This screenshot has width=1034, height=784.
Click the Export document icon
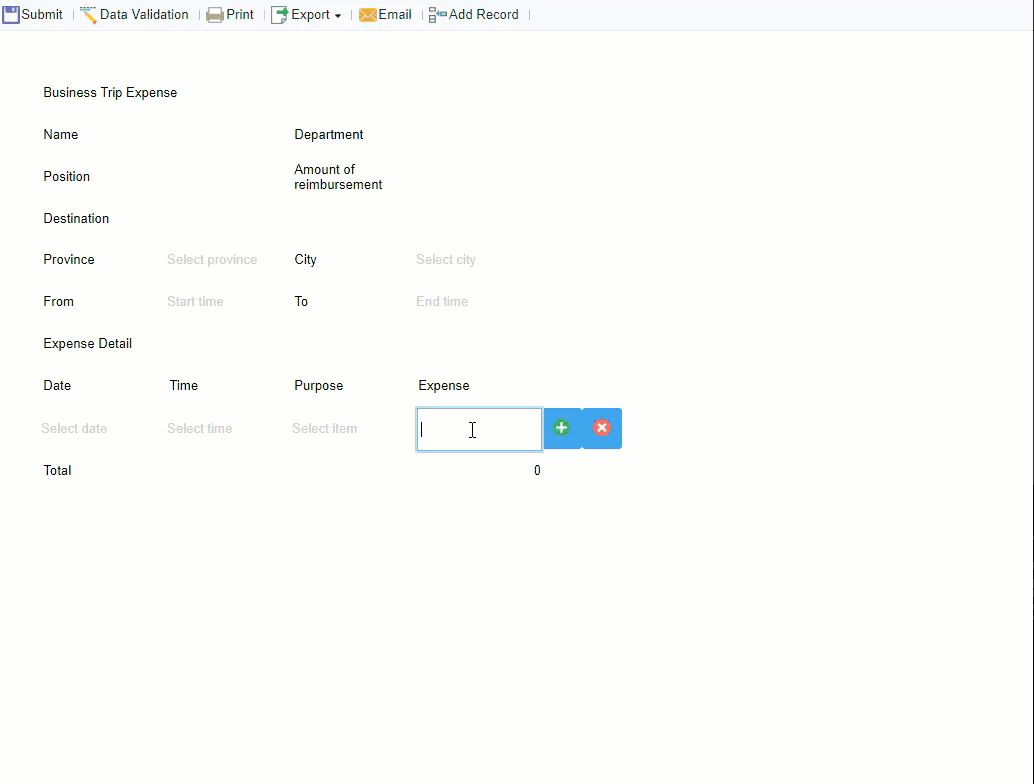coord(280,15)
